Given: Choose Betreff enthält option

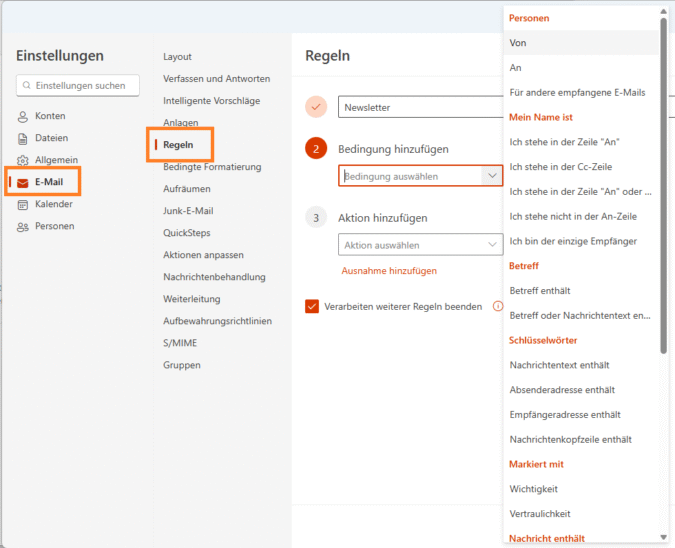Looking at the screenshot, I should pyautogui.click(x=540, y=291).
